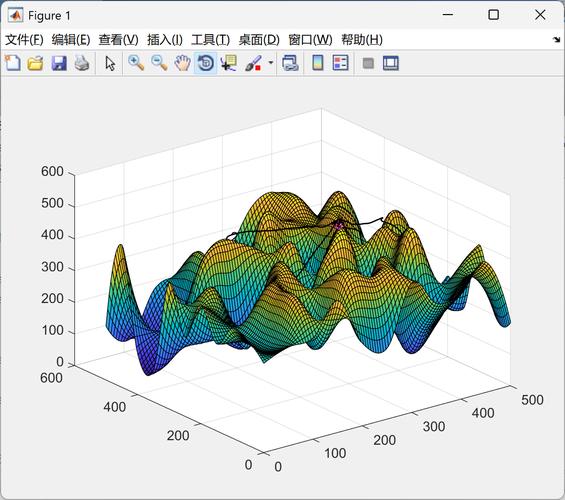Maximize the Figure 1 window
This screenshot has height=500, width=565.
tap(493, 15)
